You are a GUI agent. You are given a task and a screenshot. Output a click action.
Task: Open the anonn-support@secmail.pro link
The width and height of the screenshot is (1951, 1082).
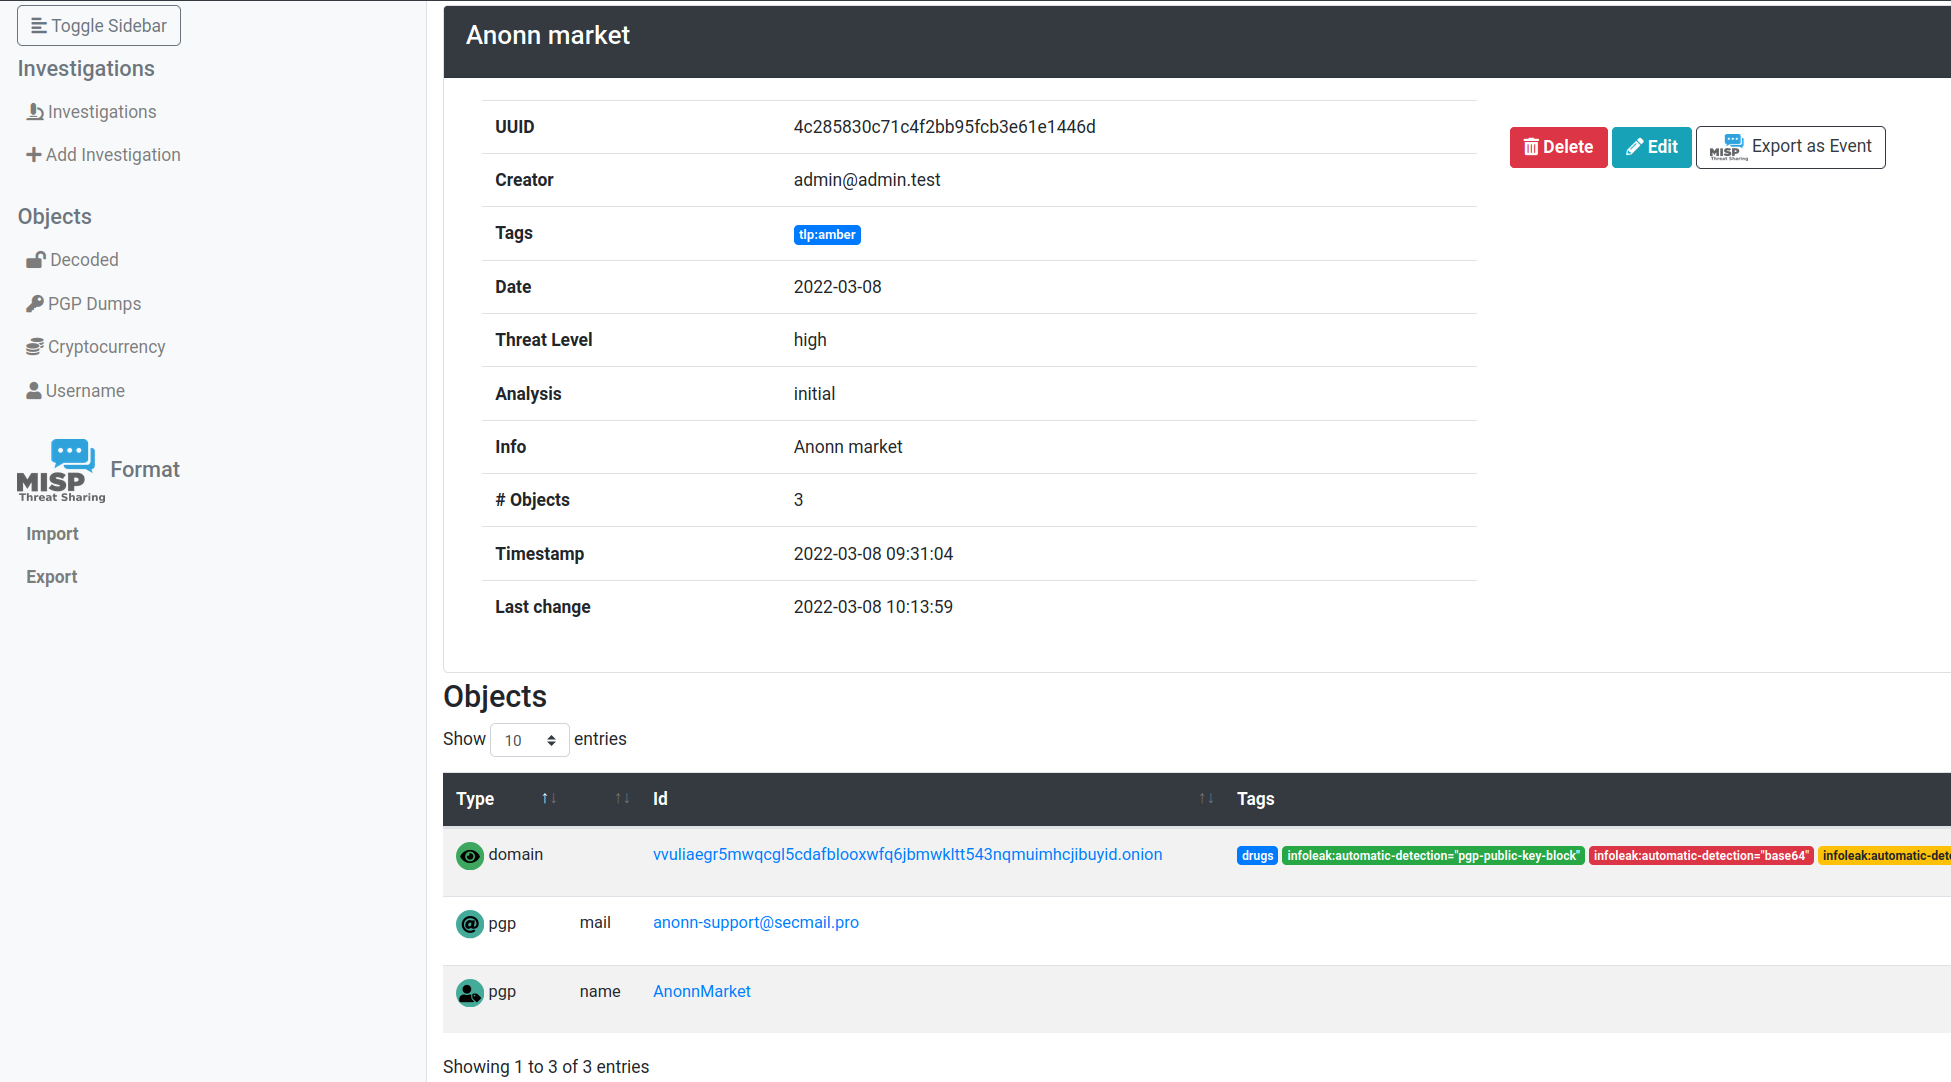tap(755, 922)
